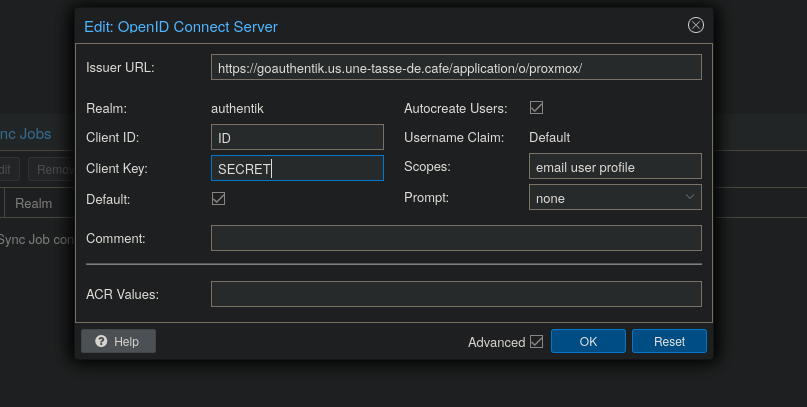The image size is (807, 407).
Task: Click the Client Key label
Action: click(117, 168)
